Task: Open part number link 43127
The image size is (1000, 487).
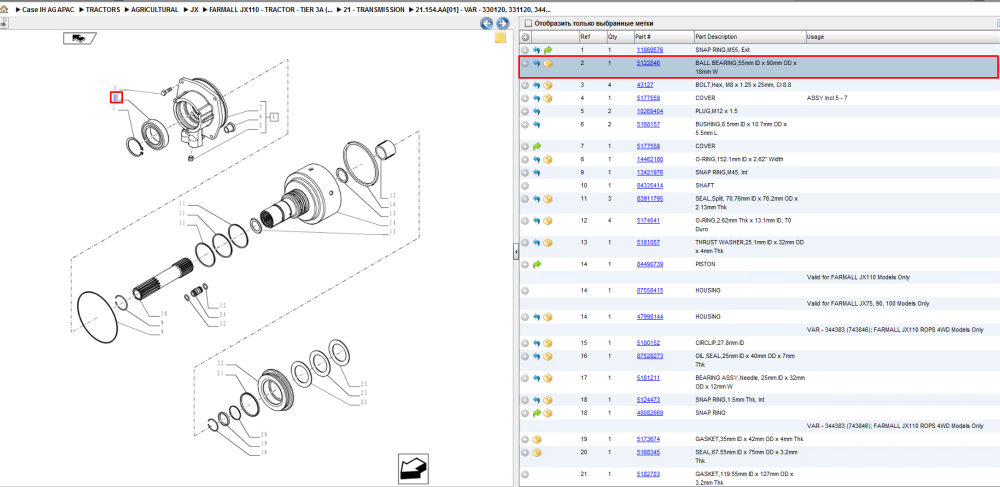Action: pyautogui.click(x=644, y=85)
